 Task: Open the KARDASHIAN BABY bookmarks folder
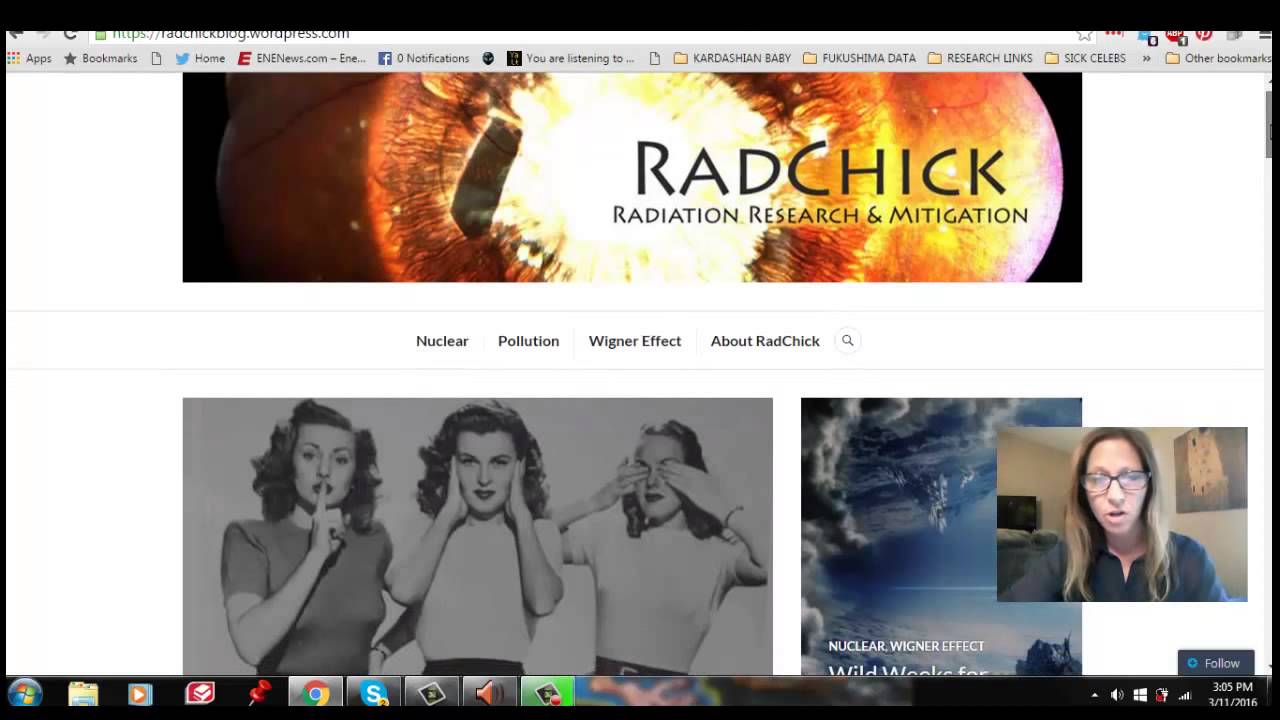(732, 58)
